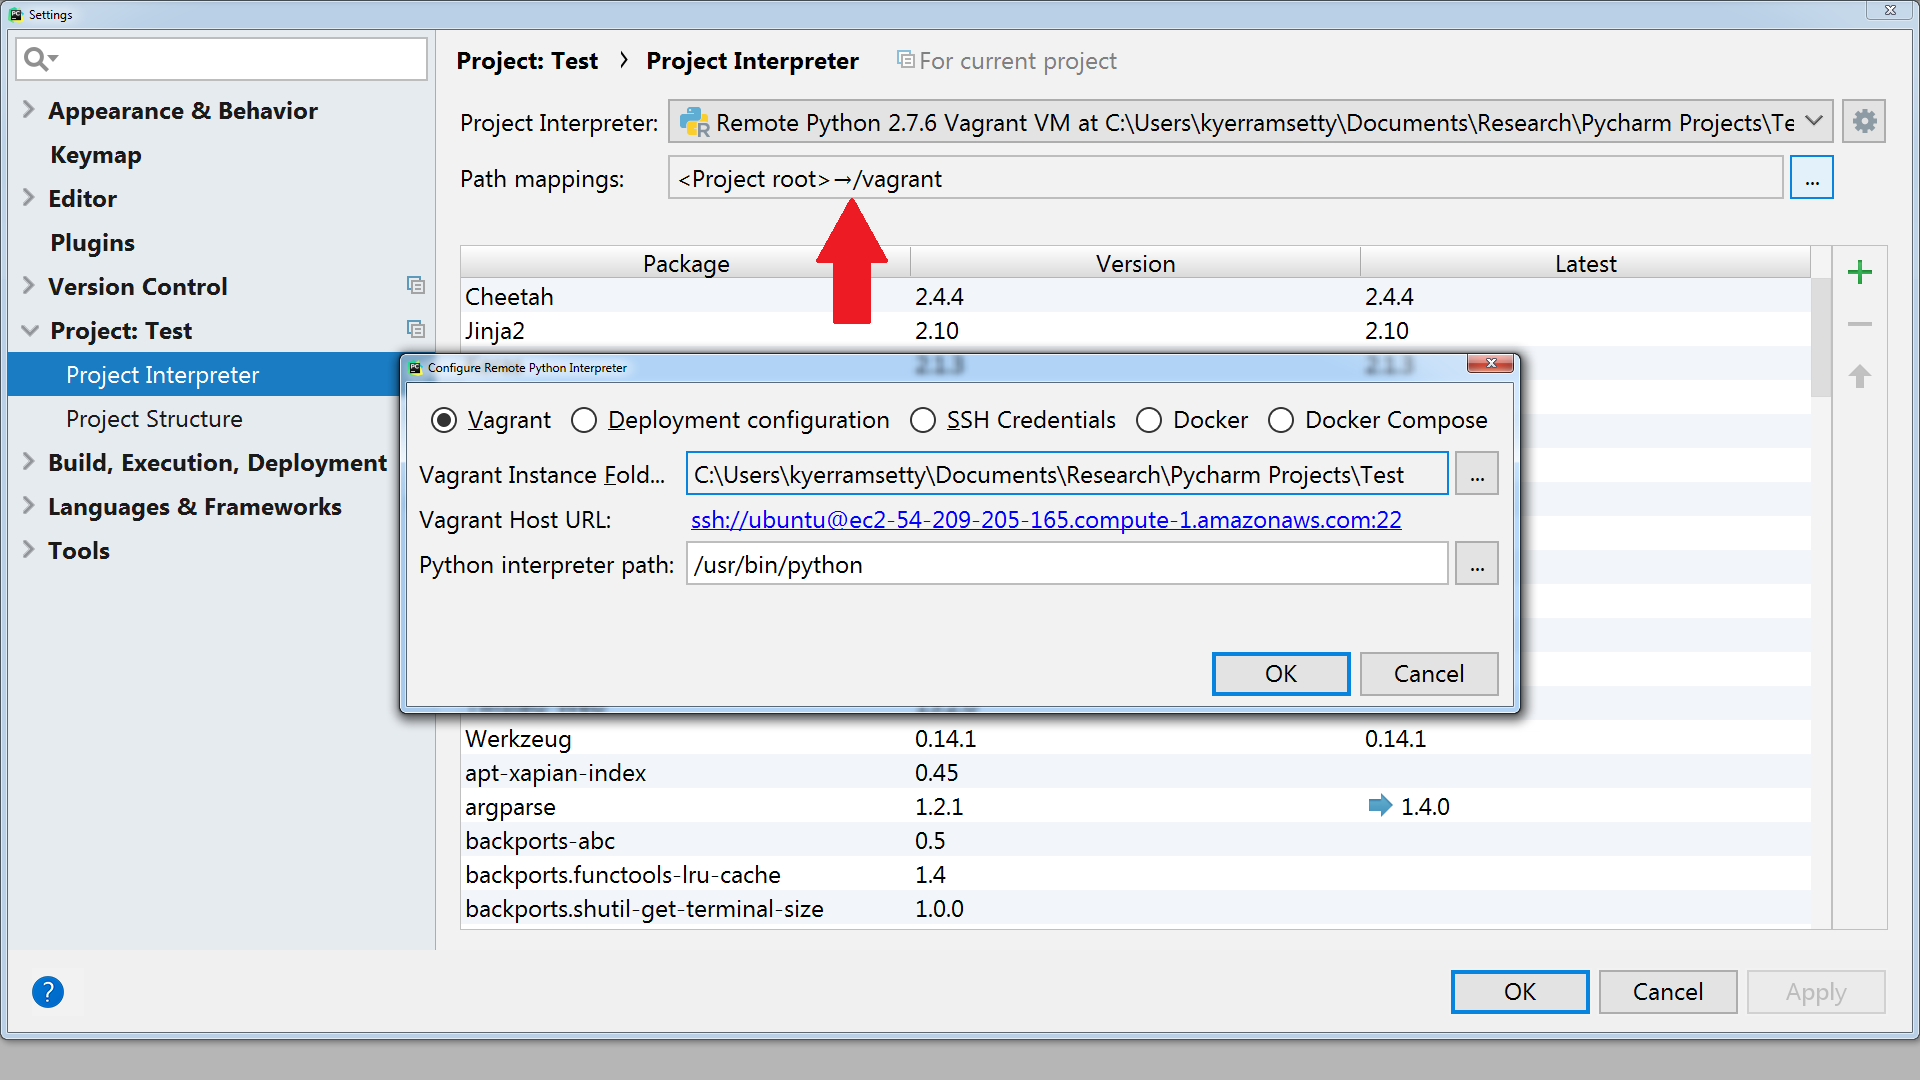
Task: Expand Appearance & Behavior section
Action: [x=29, y=110]
